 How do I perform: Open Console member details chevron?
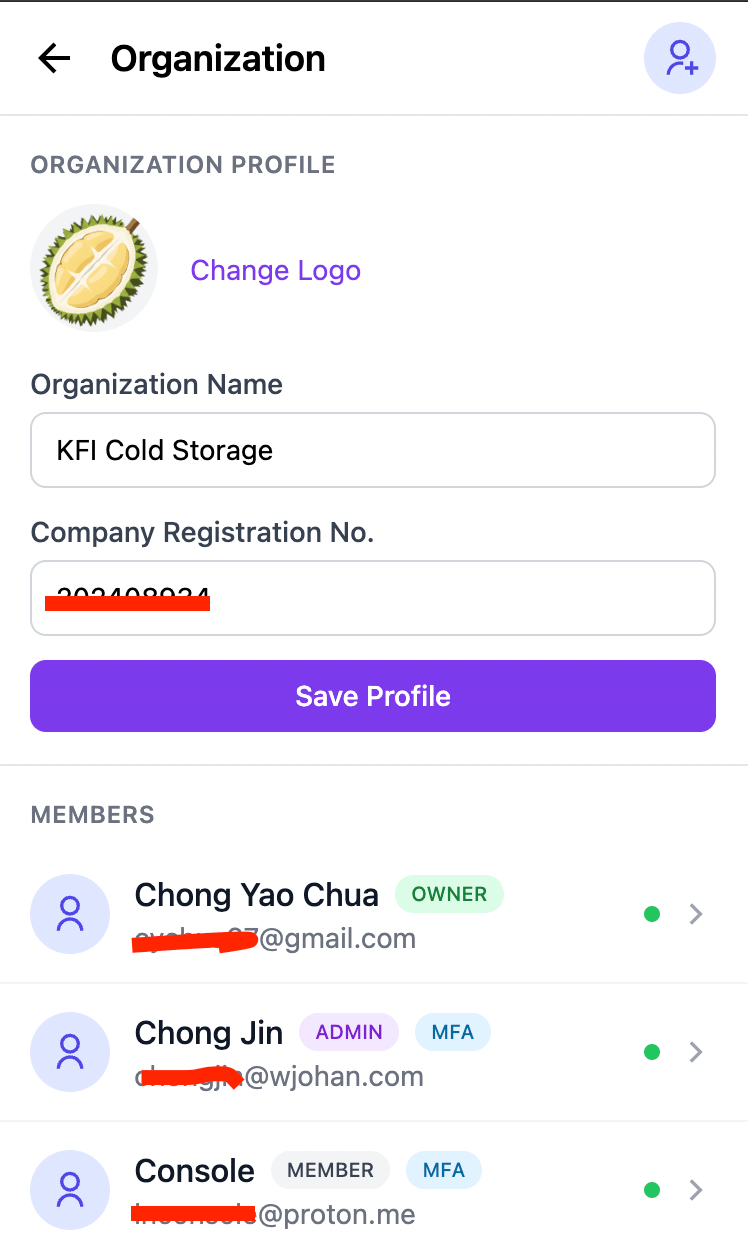coord(697,1190)
